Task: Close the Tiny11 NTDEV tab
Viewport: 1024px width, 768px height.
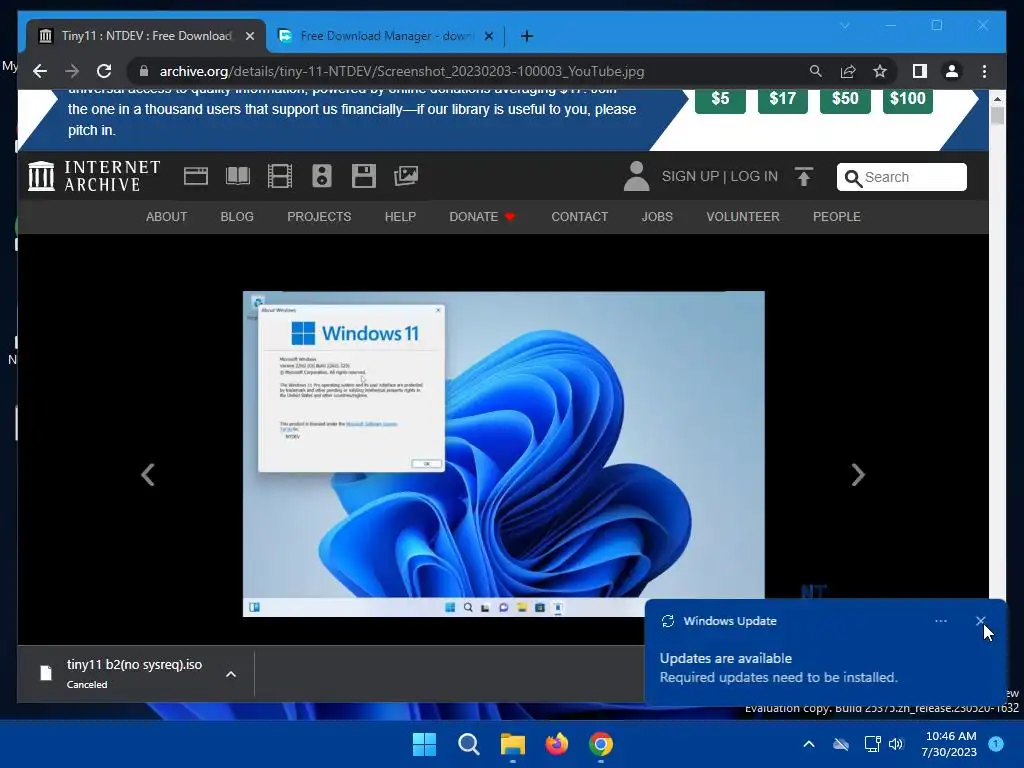Action: pos(249,36)
